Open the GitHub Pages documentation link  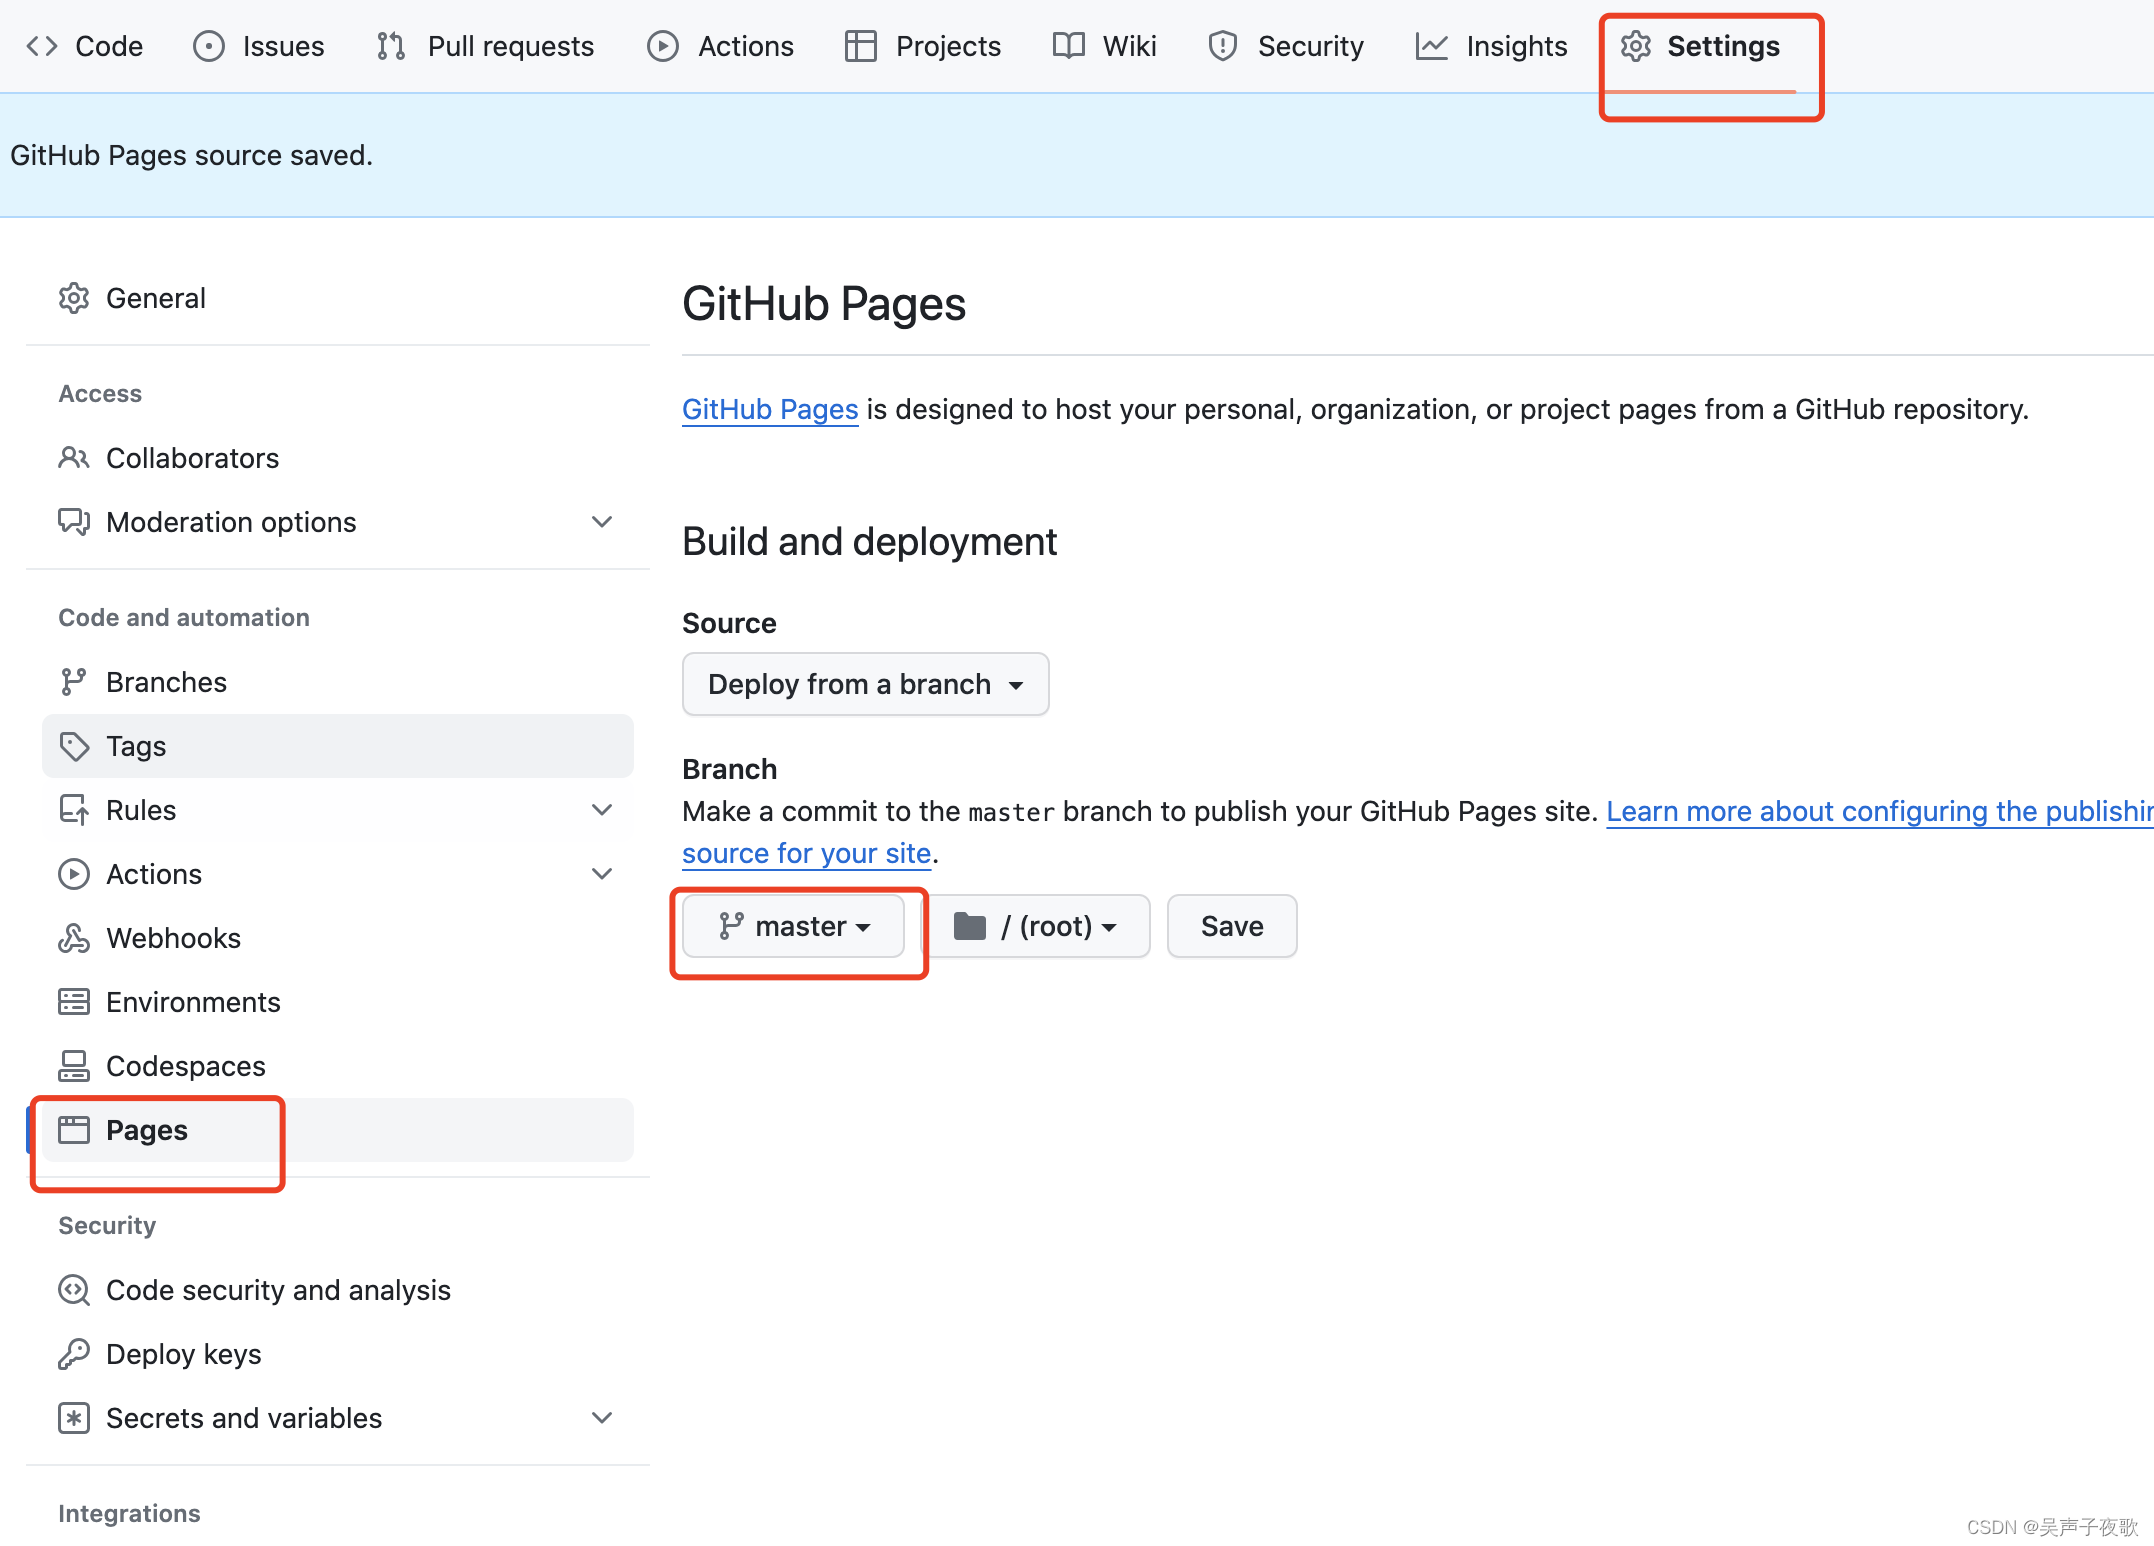[770, 409]
